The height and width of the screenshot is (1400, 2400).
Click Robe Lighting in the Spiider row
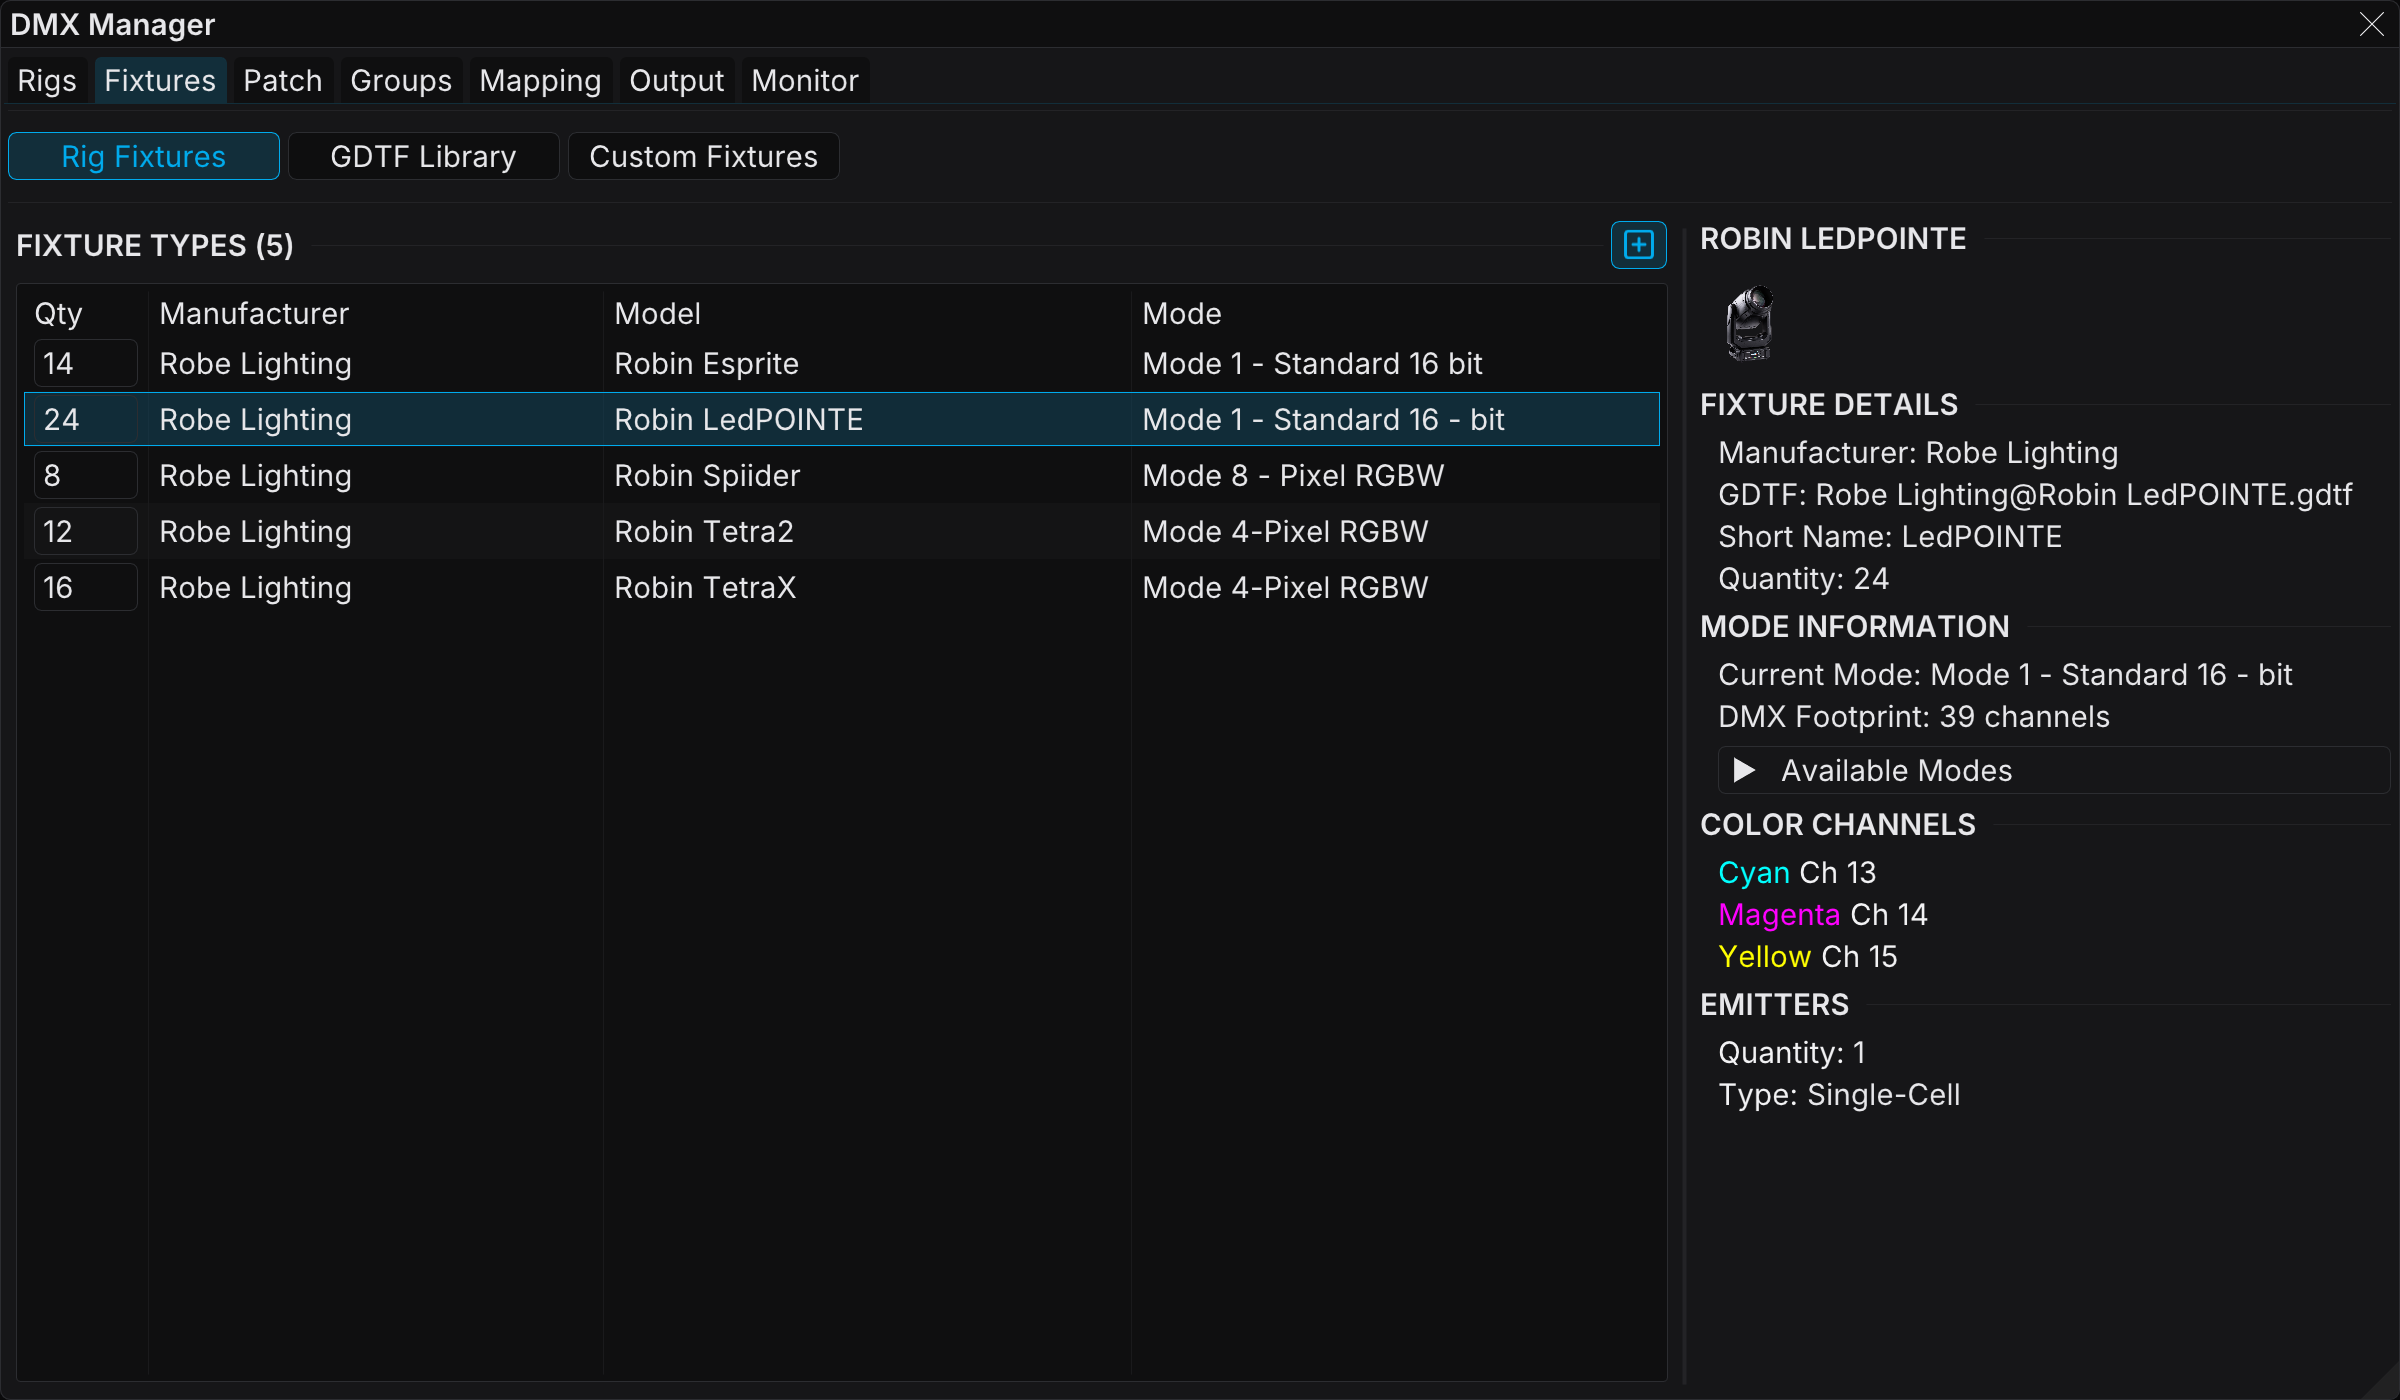click(255, 475)
